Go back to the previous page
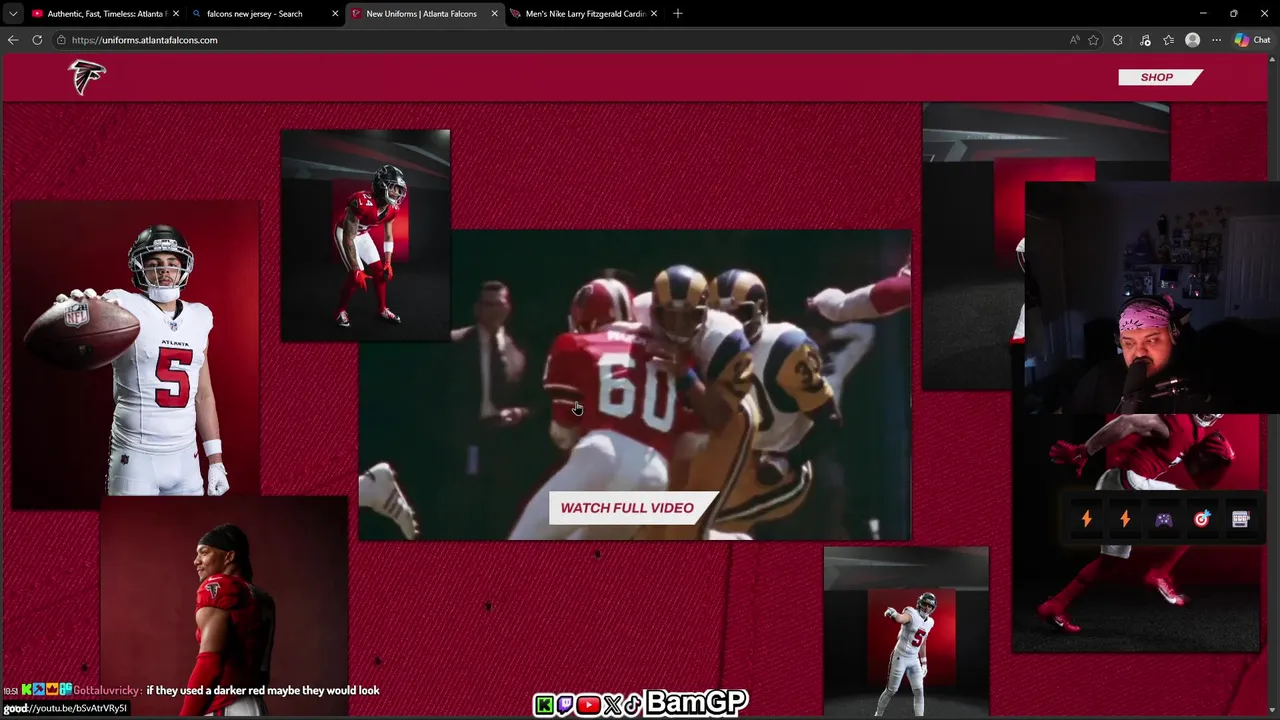Viewport: 1280px width, 720px height. click(13, 40)
